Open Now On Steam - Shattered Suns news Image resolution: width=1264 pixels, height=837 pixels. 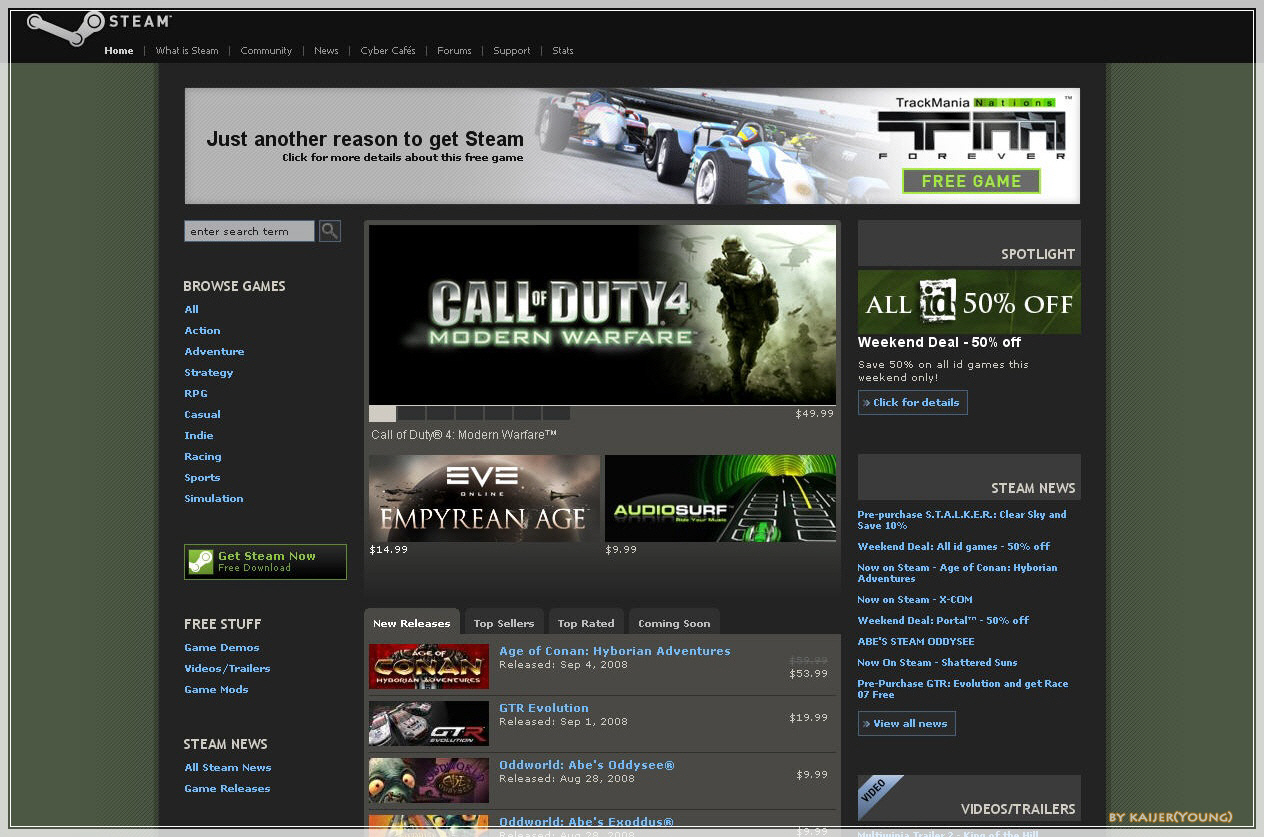[937, 663]
